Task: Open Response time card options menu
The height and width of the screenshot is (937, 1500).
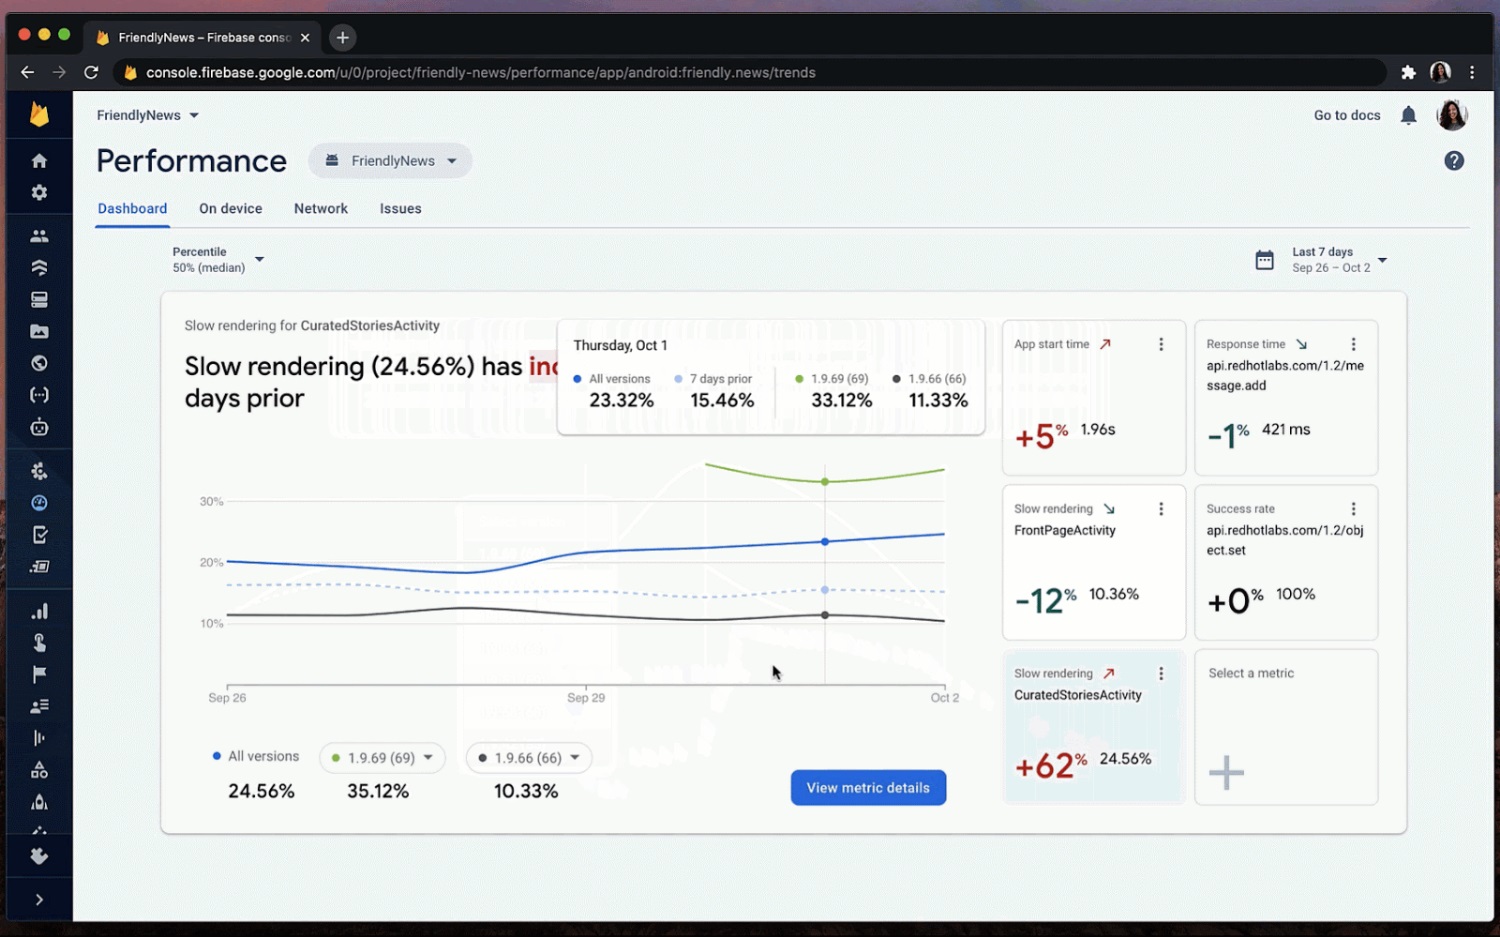Action: coord(1353,344)
